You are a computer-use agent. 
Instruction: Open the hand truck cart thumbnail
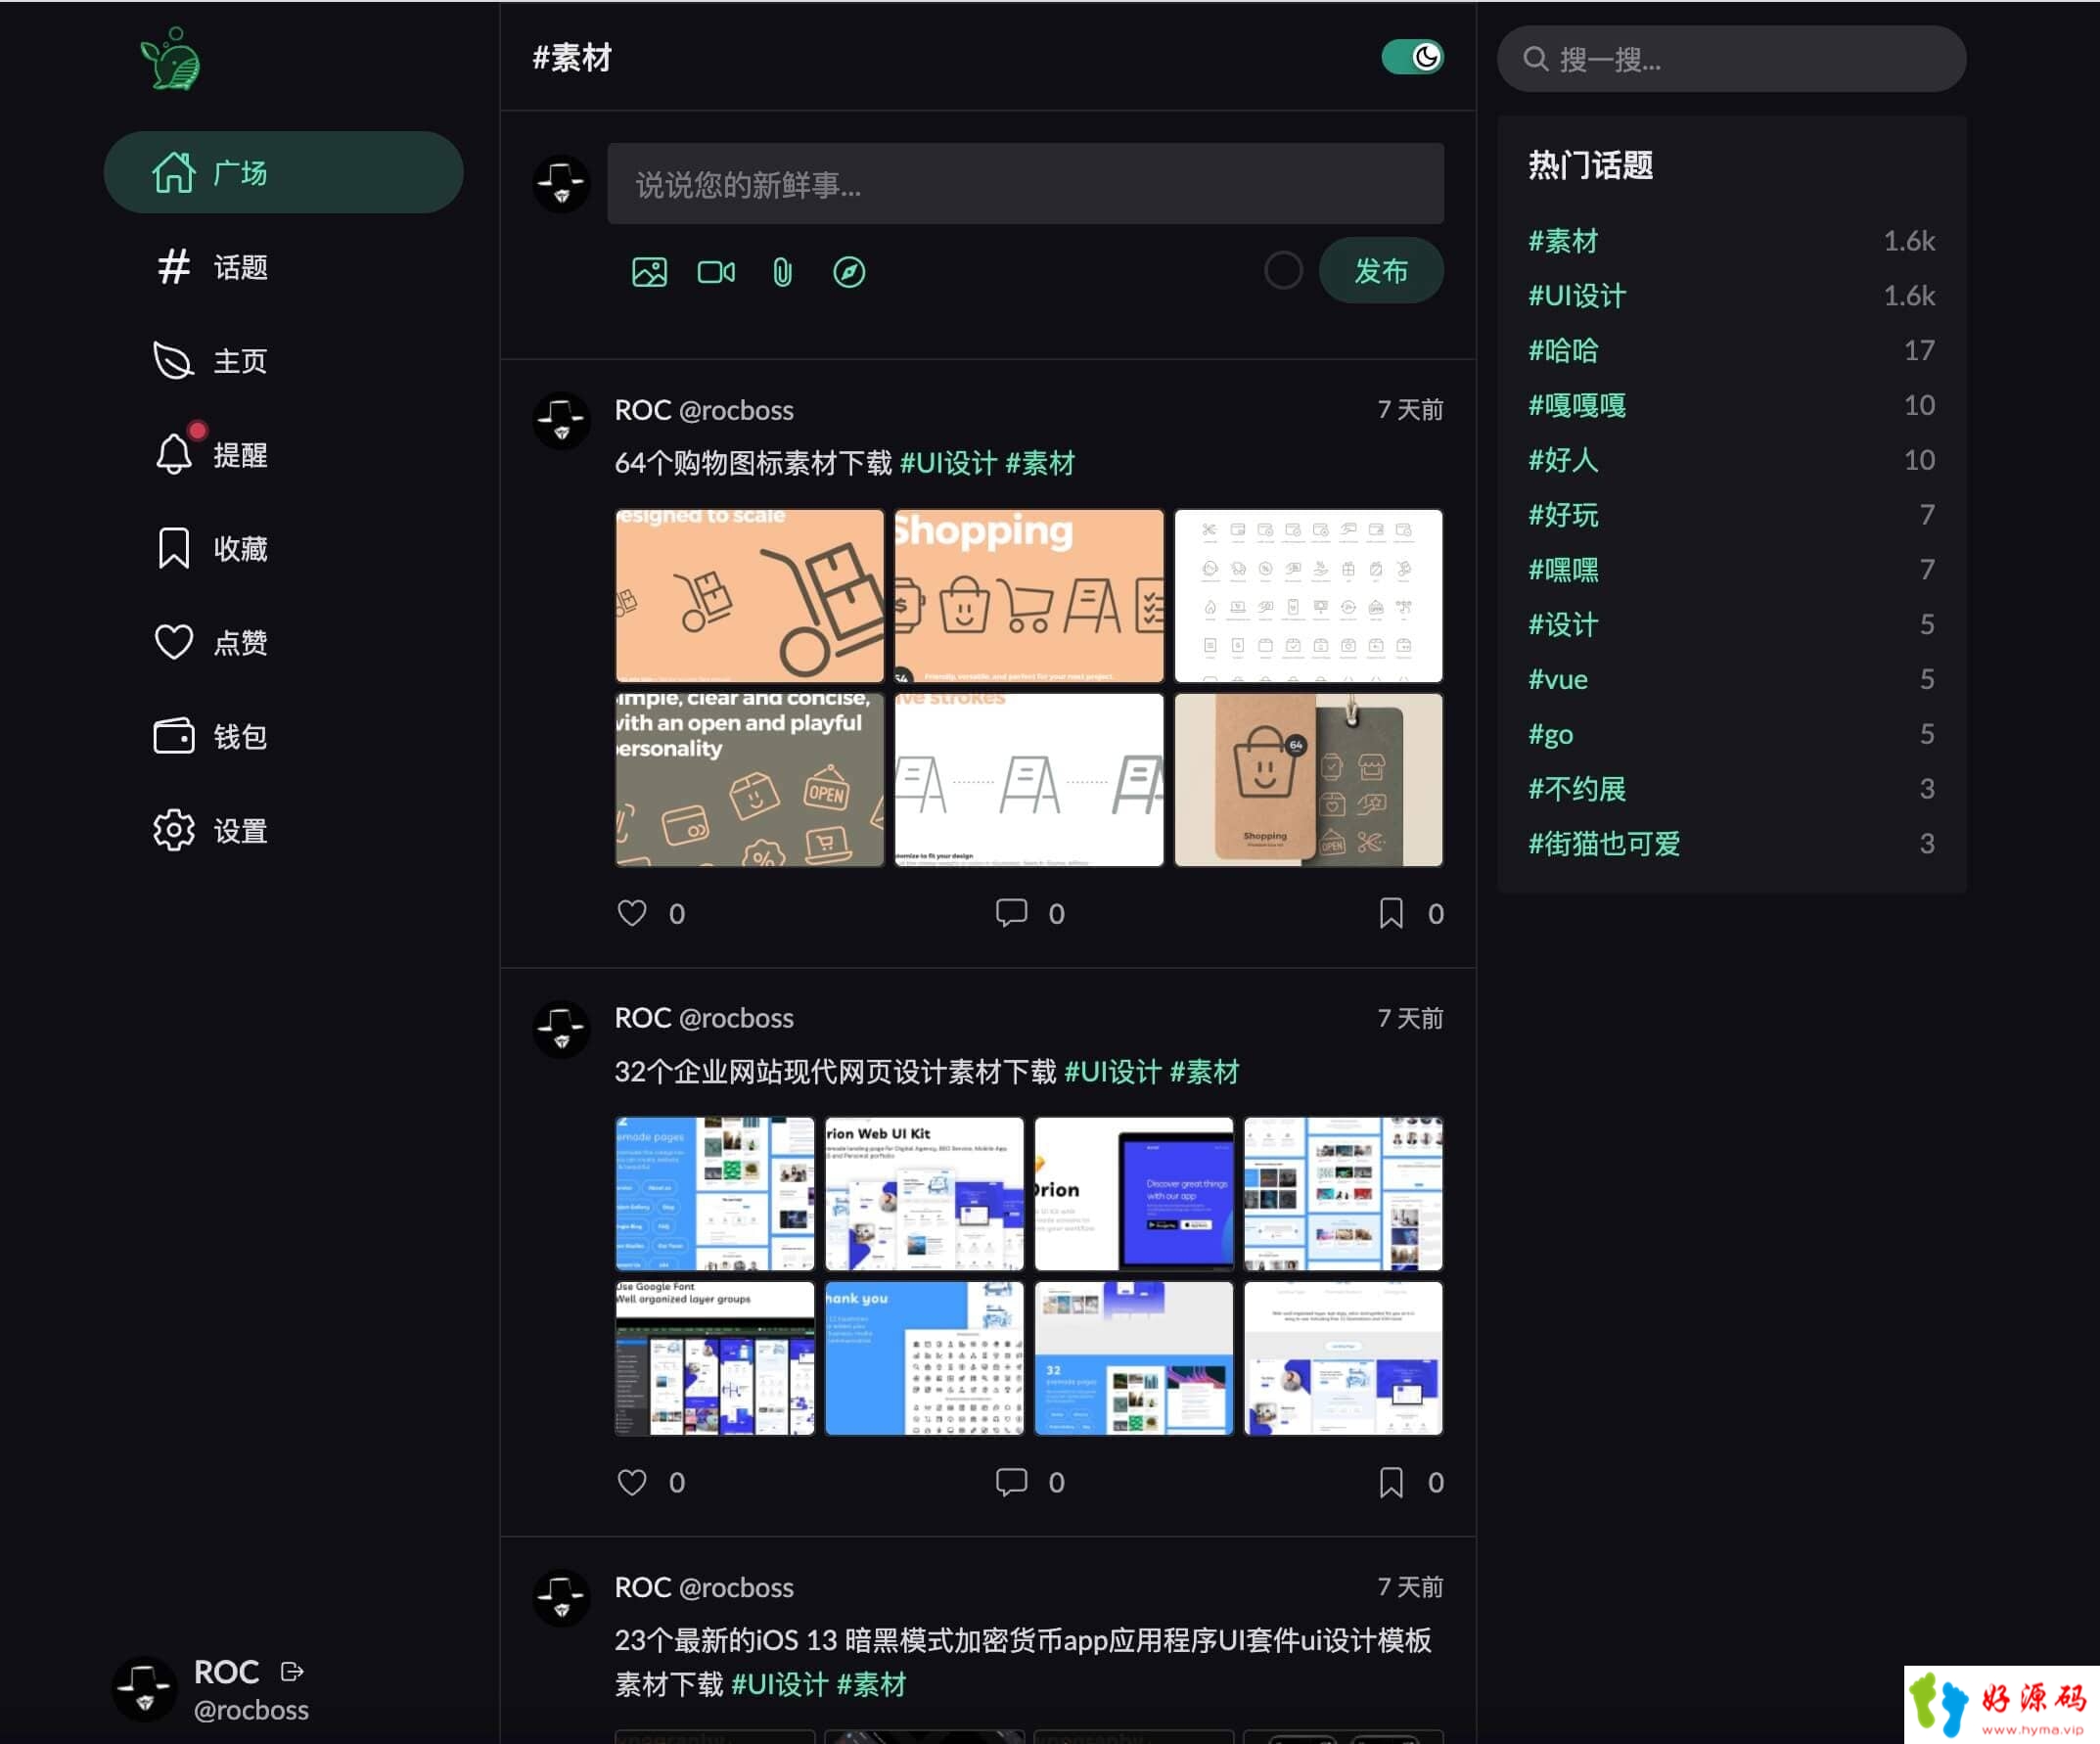coord(749,595)
